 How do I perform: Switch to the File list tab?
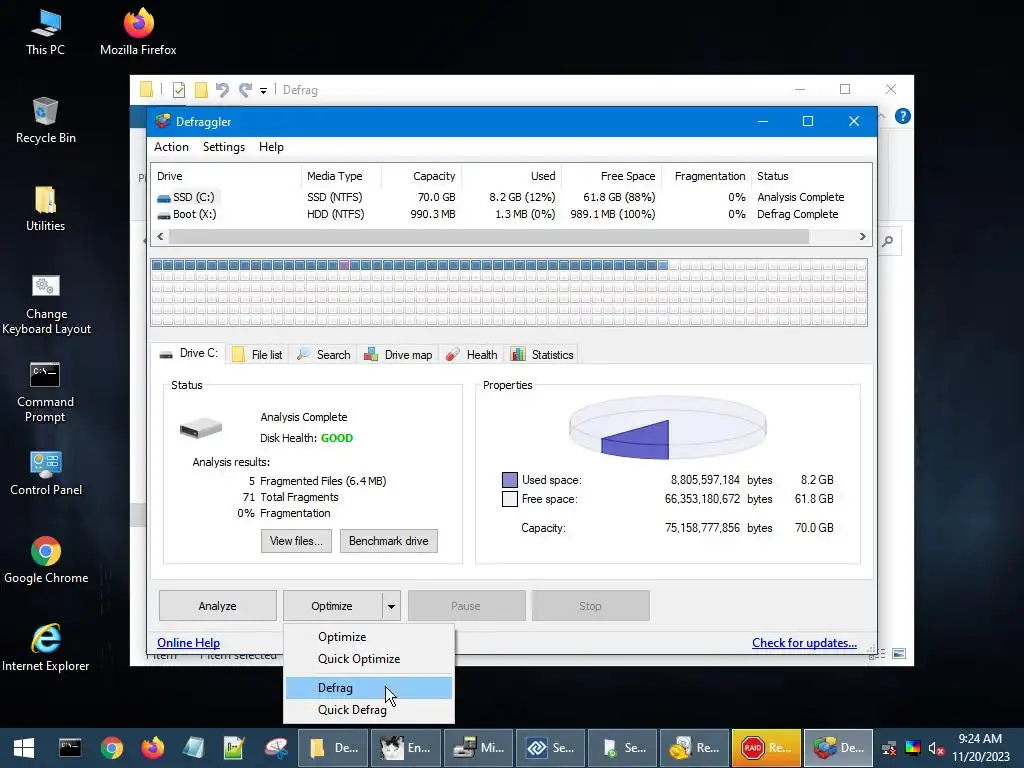[259, 355]
